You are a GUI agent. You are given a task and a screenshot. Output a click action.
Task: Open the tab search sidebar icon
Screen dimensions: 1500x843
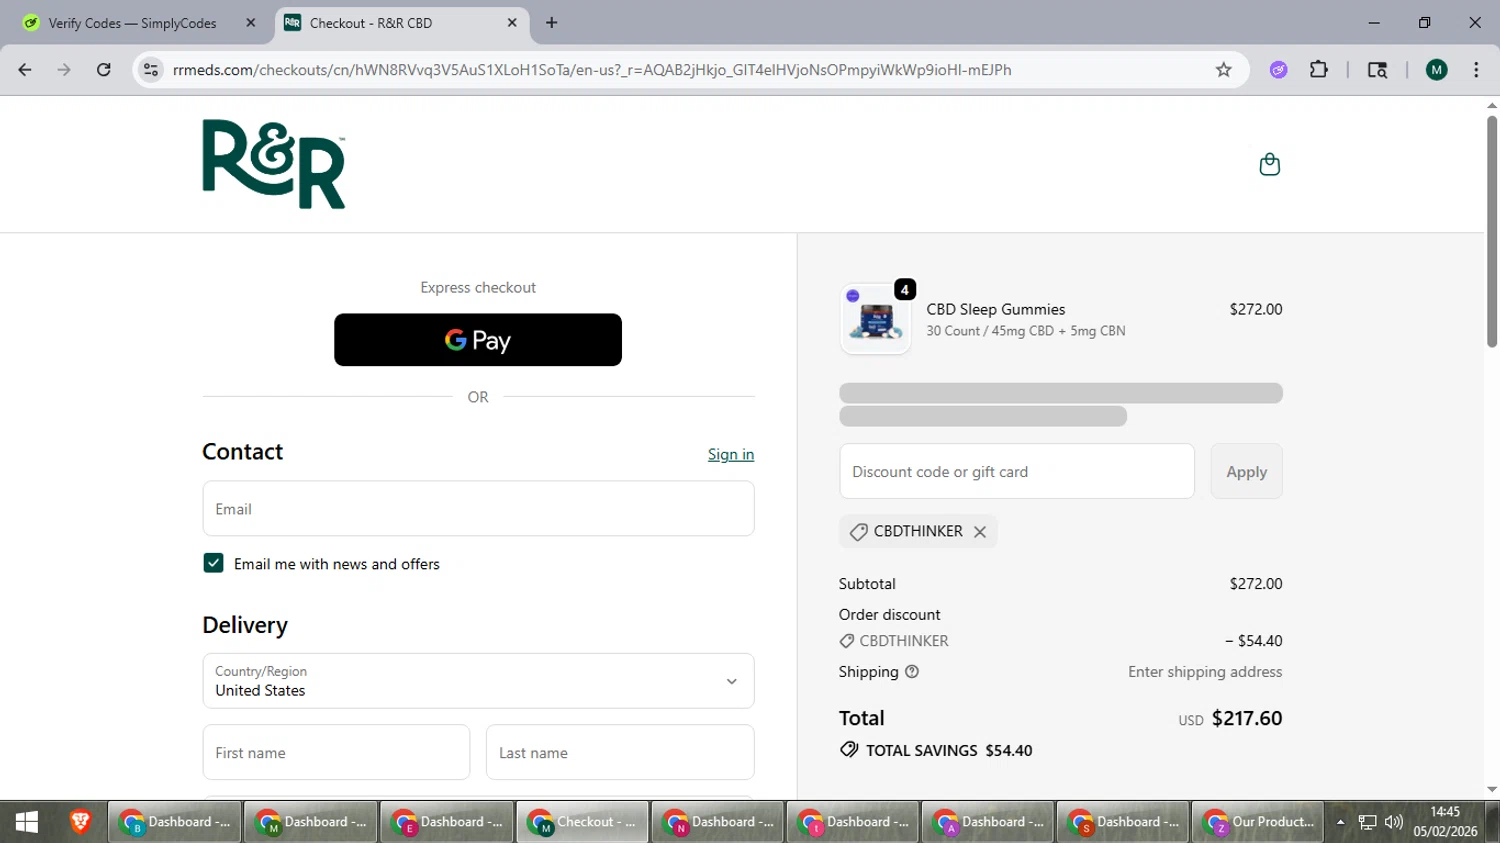[x=1377, y=70]
